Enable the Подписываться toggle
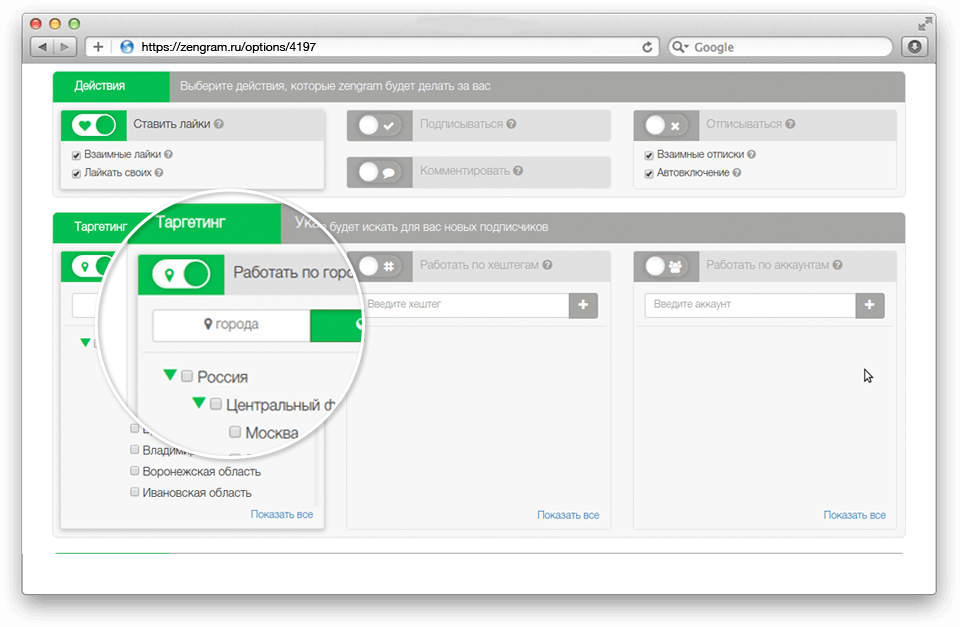This screenshot has height=627, width=960. (379, 125)
